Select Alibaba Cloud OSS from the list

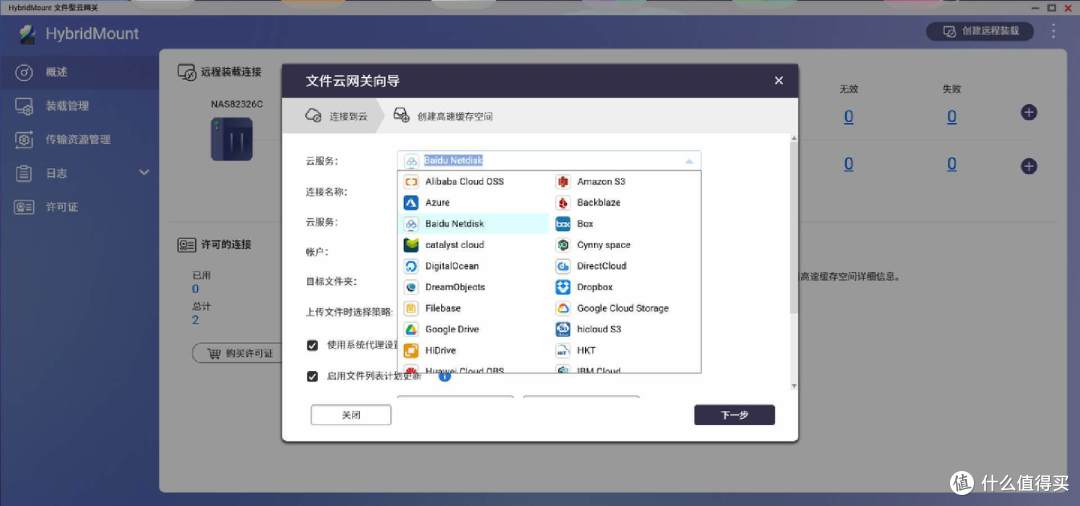[474, 182]
